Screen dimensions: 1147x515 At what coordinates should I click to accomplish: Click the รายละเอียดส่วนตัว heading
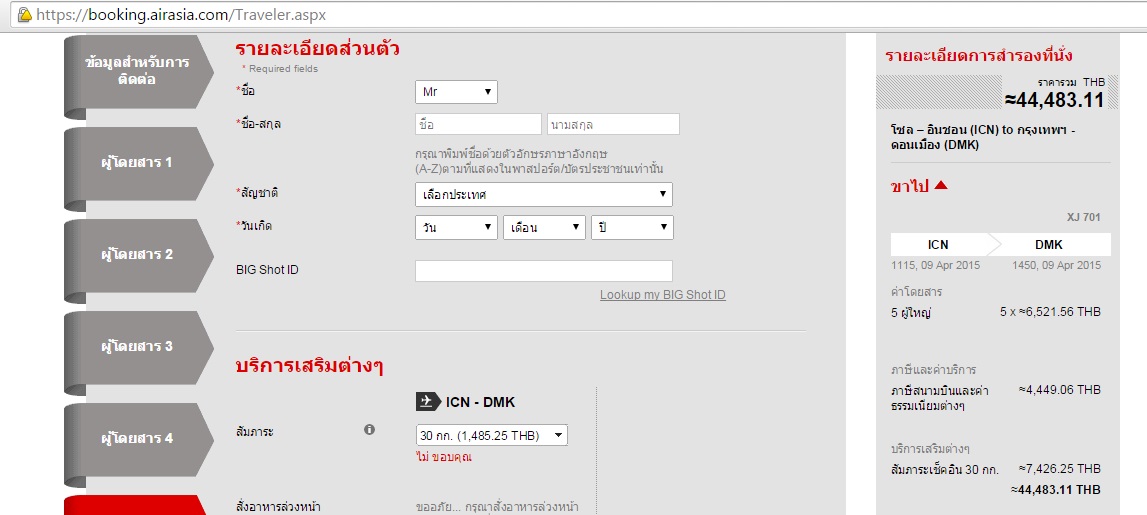click(x=317, y=49)
